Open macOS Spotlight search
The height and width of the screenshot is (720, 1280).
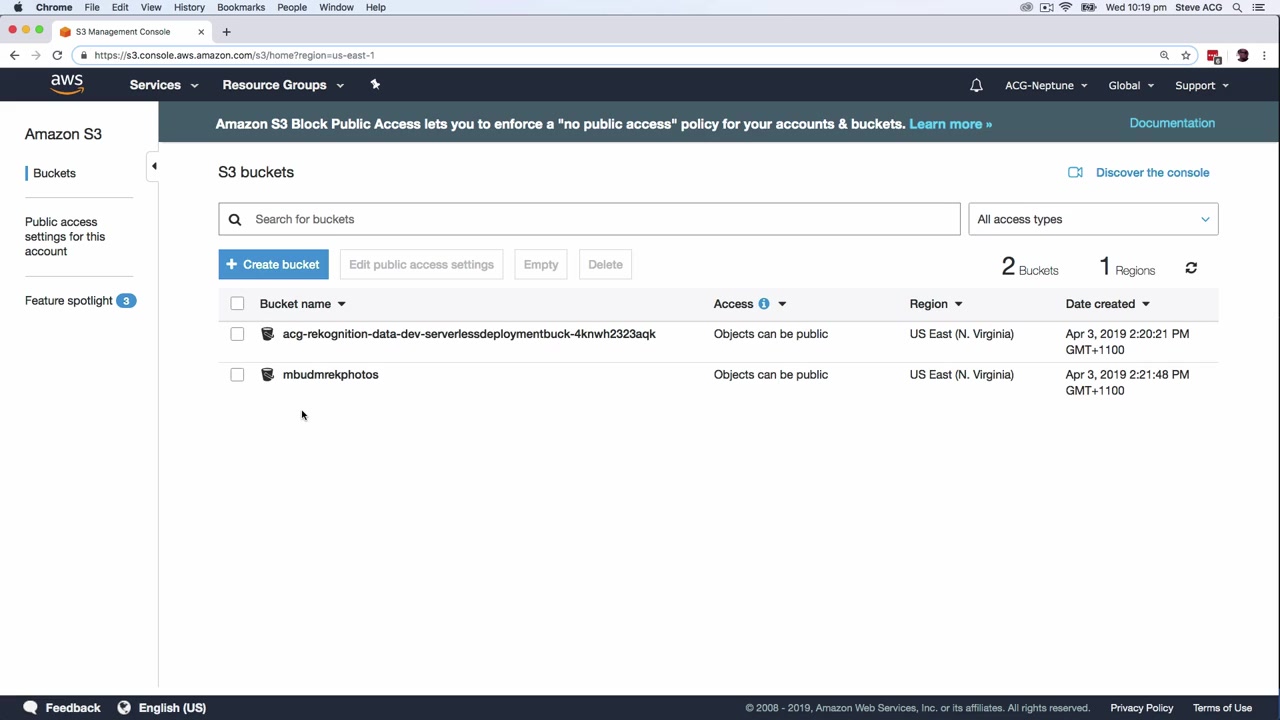click(x=1237, y=7)
